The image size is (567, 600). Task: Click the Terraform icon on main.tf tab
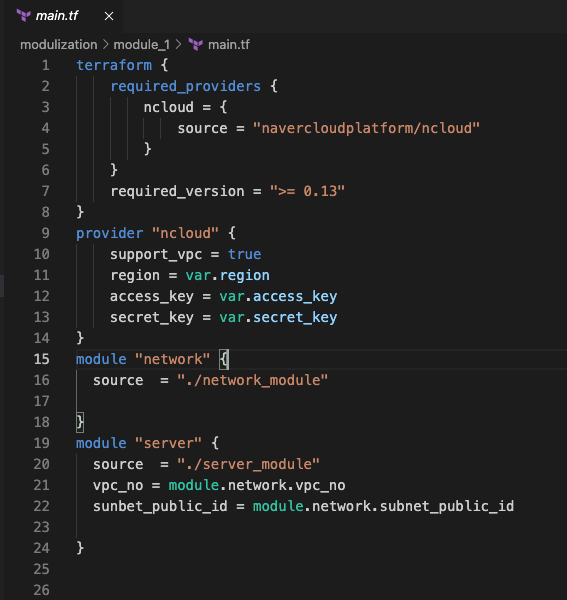[24, 16]
